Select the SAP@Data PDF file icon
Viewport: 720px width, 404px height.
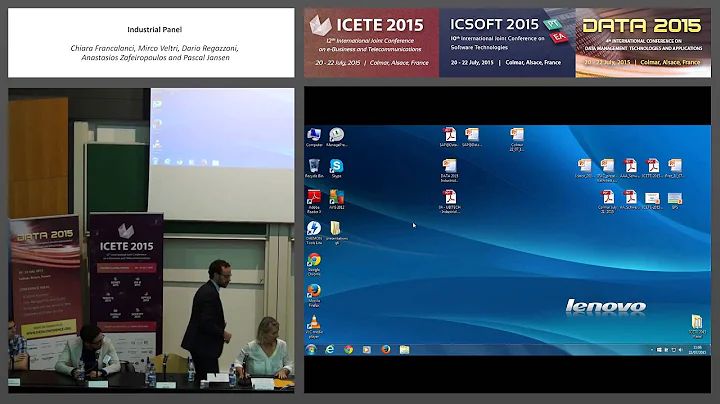click(x=449, y=137)
